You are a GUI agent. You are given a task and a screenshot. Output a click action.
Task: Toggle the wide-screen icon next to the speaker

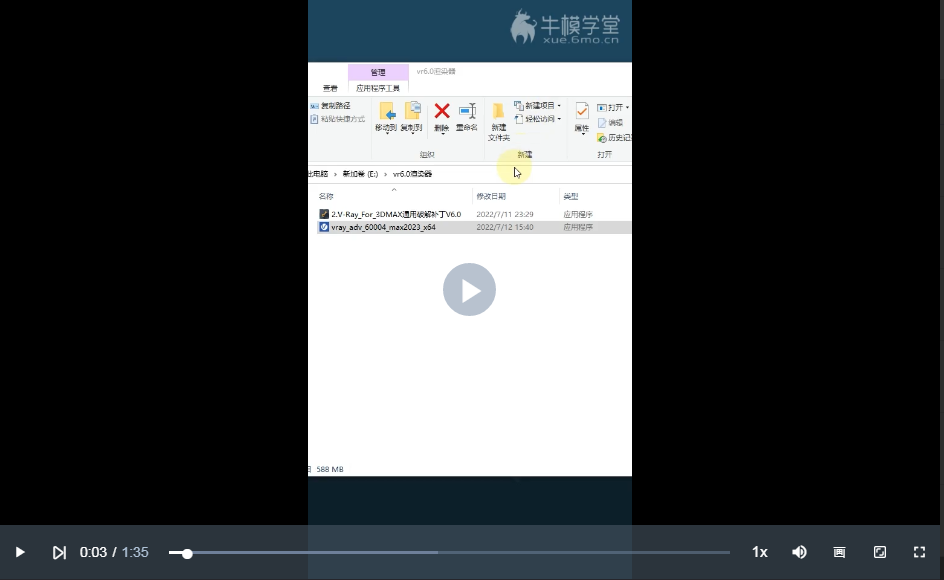(x=839, y=552)
